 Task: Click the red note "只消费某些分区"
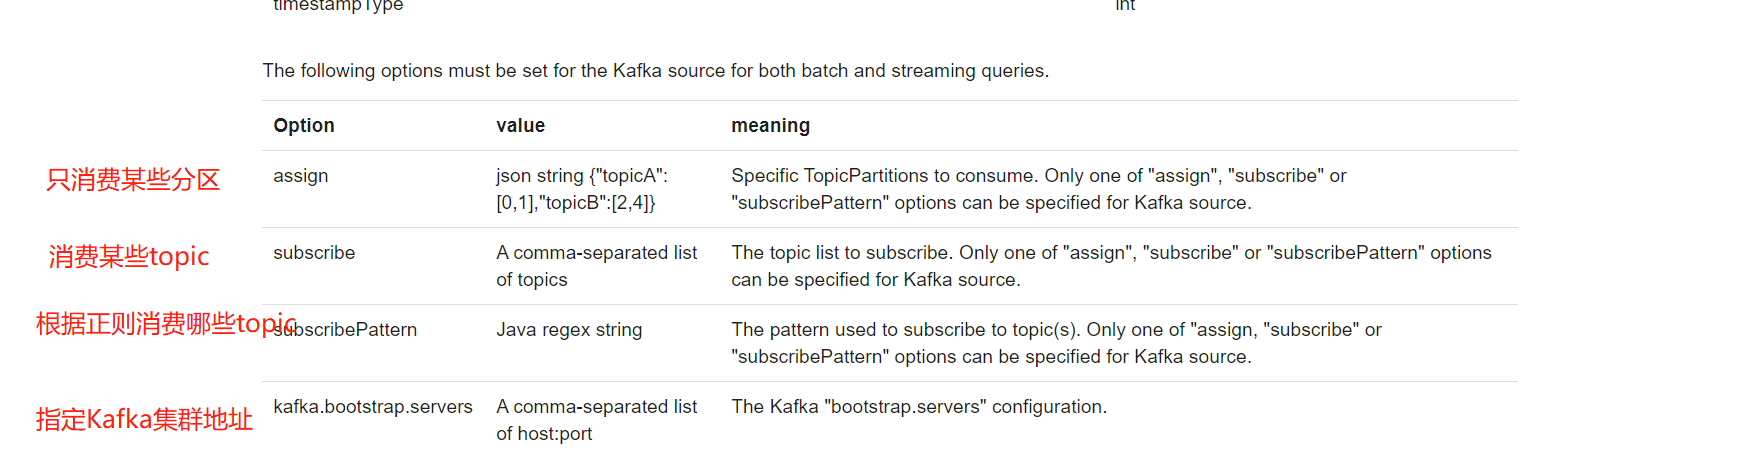pyautogui.click(x=133, y=180)
